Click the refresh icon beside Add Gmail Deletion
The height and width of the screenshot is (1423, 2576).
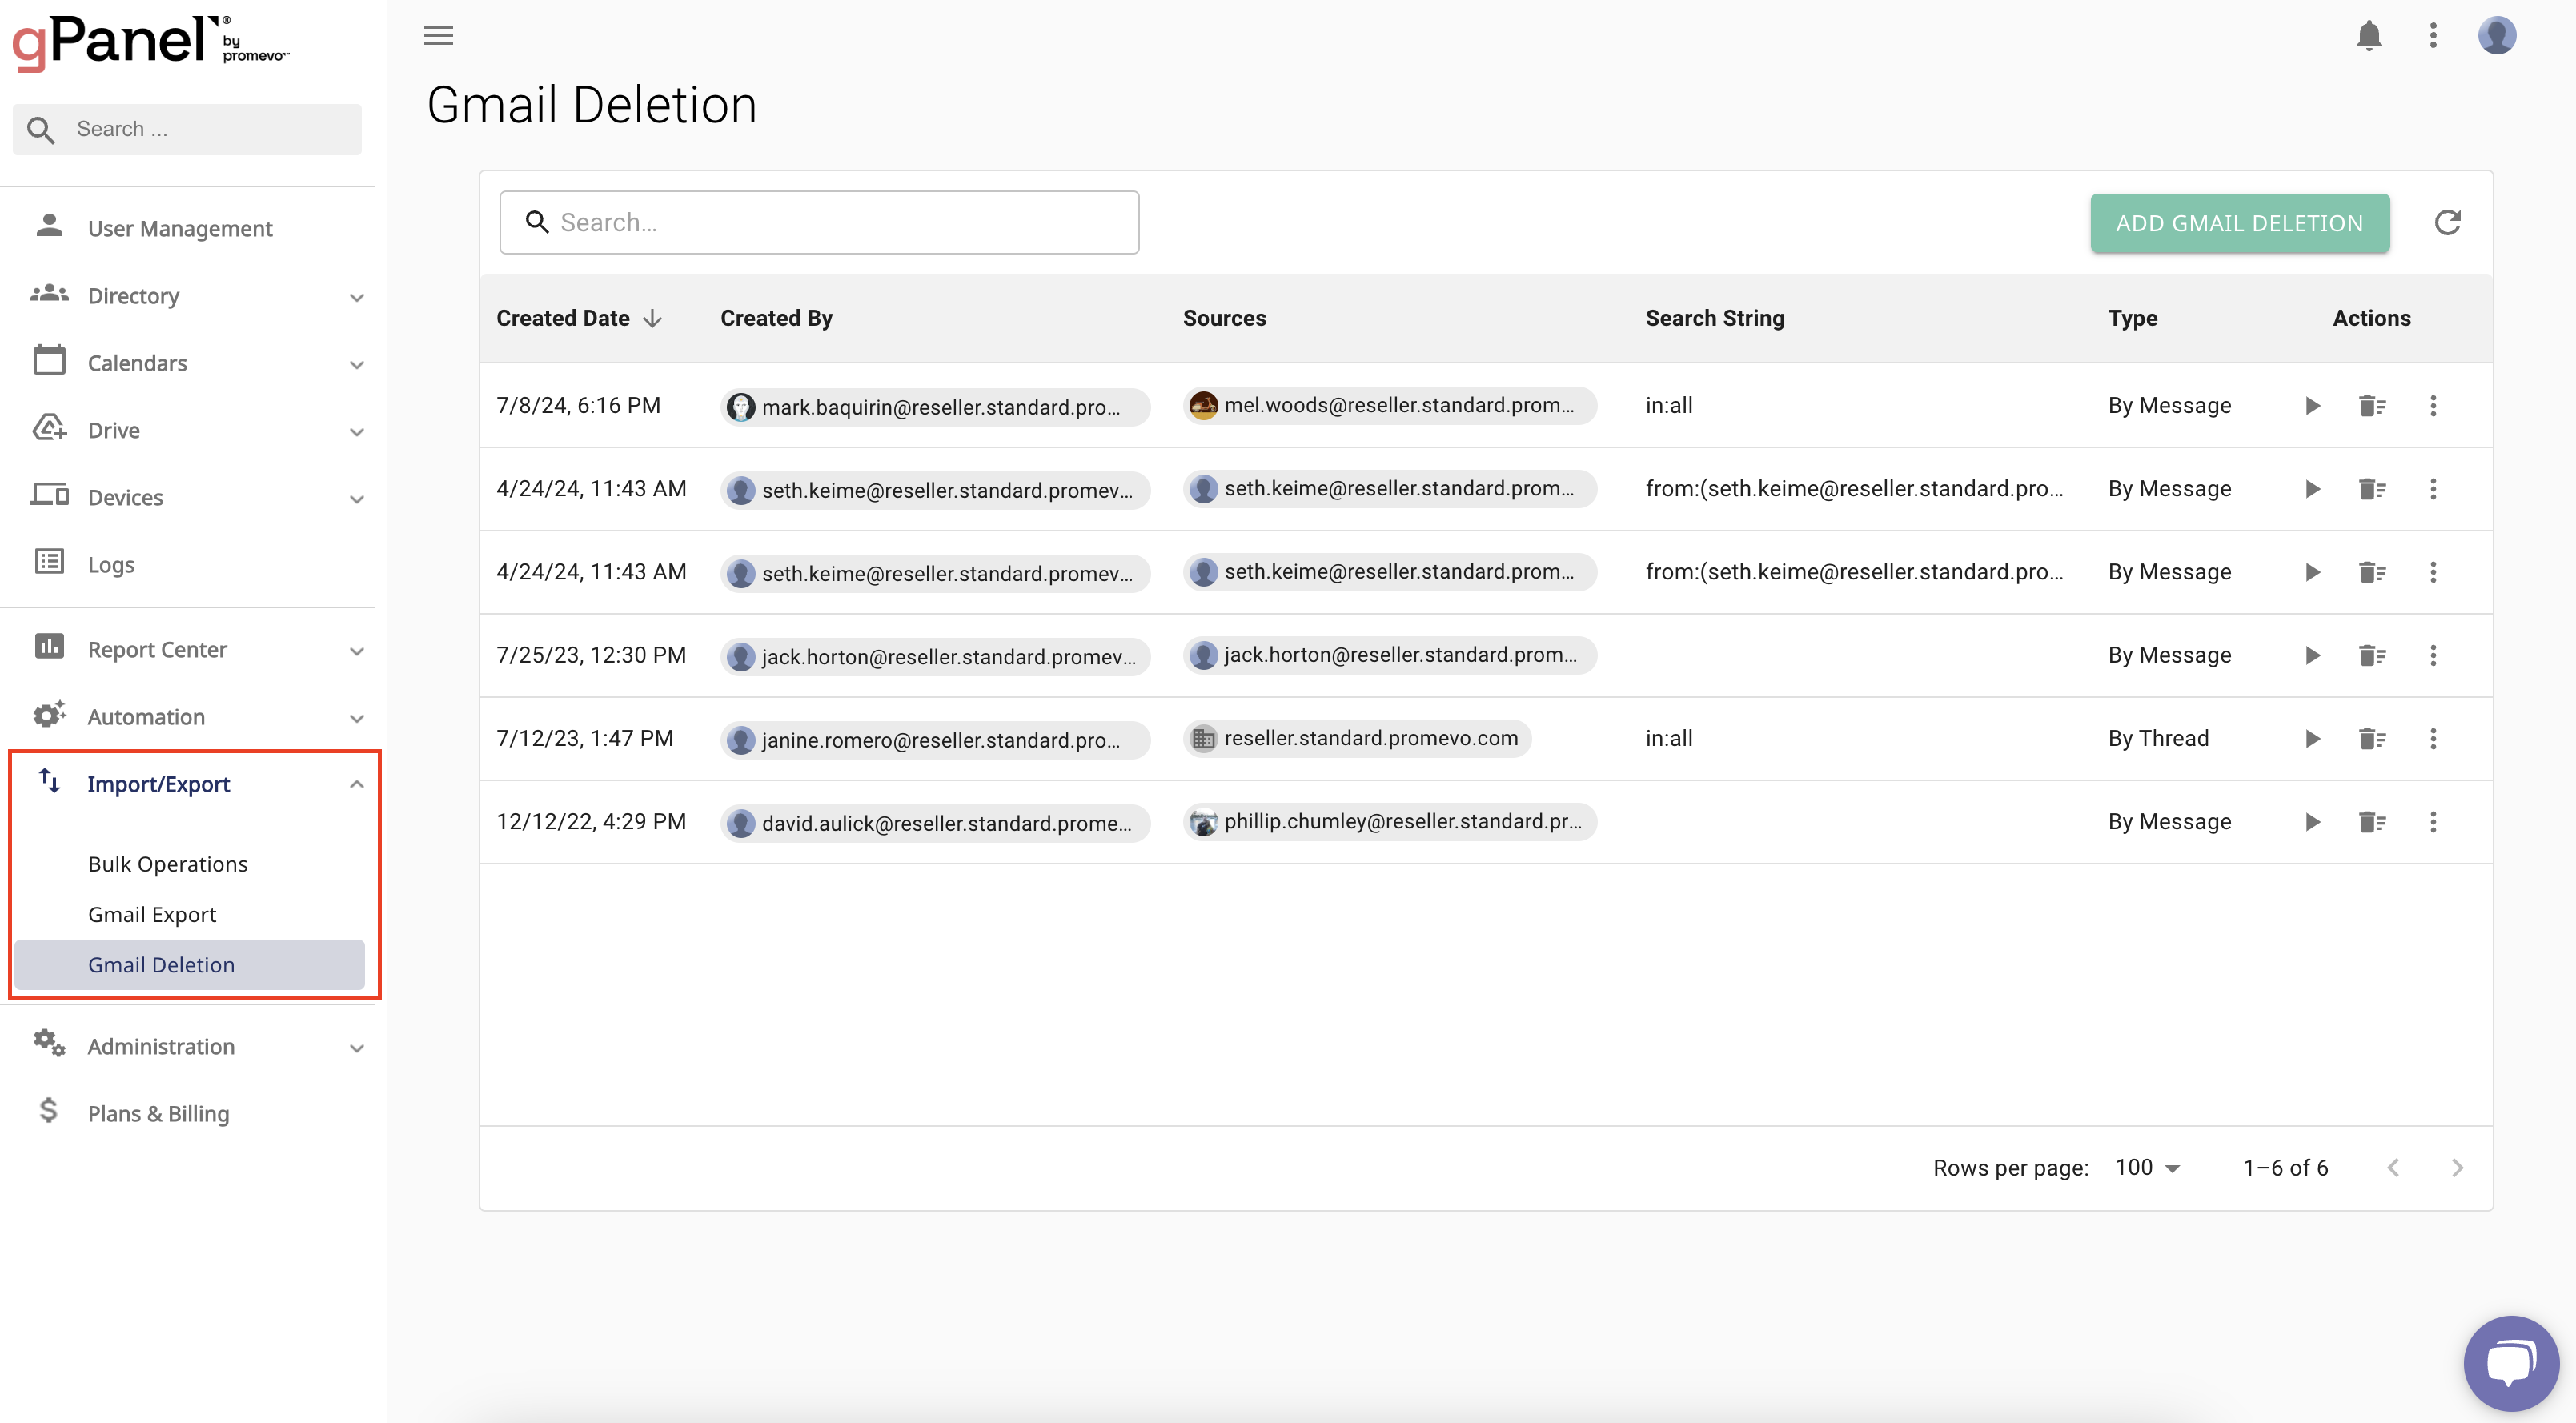tap(2447, 222)
